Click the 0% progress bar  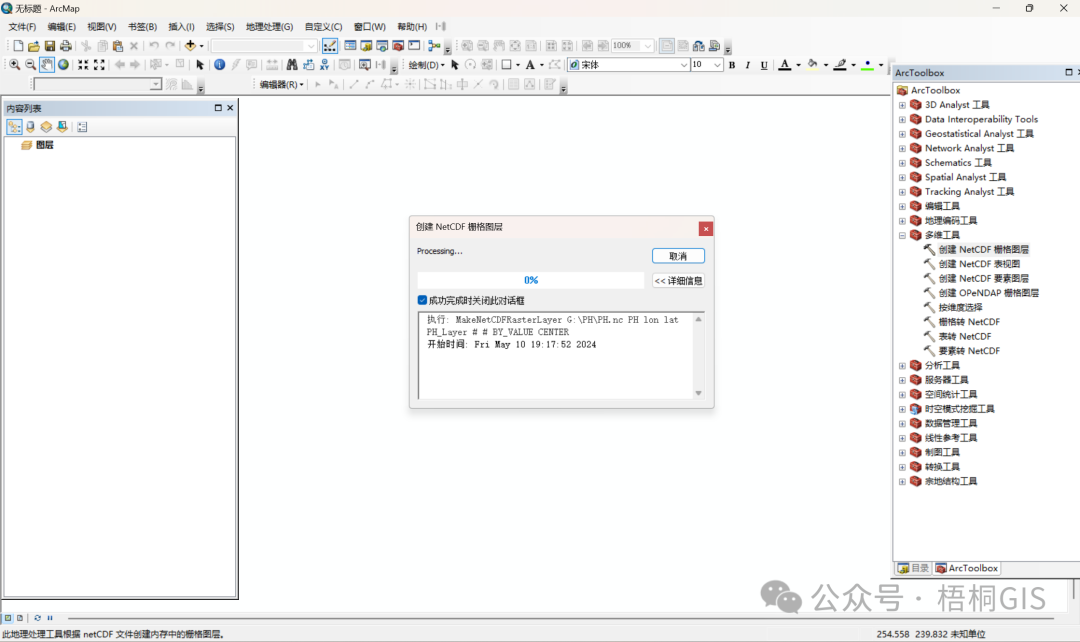[x=530, y=280]
